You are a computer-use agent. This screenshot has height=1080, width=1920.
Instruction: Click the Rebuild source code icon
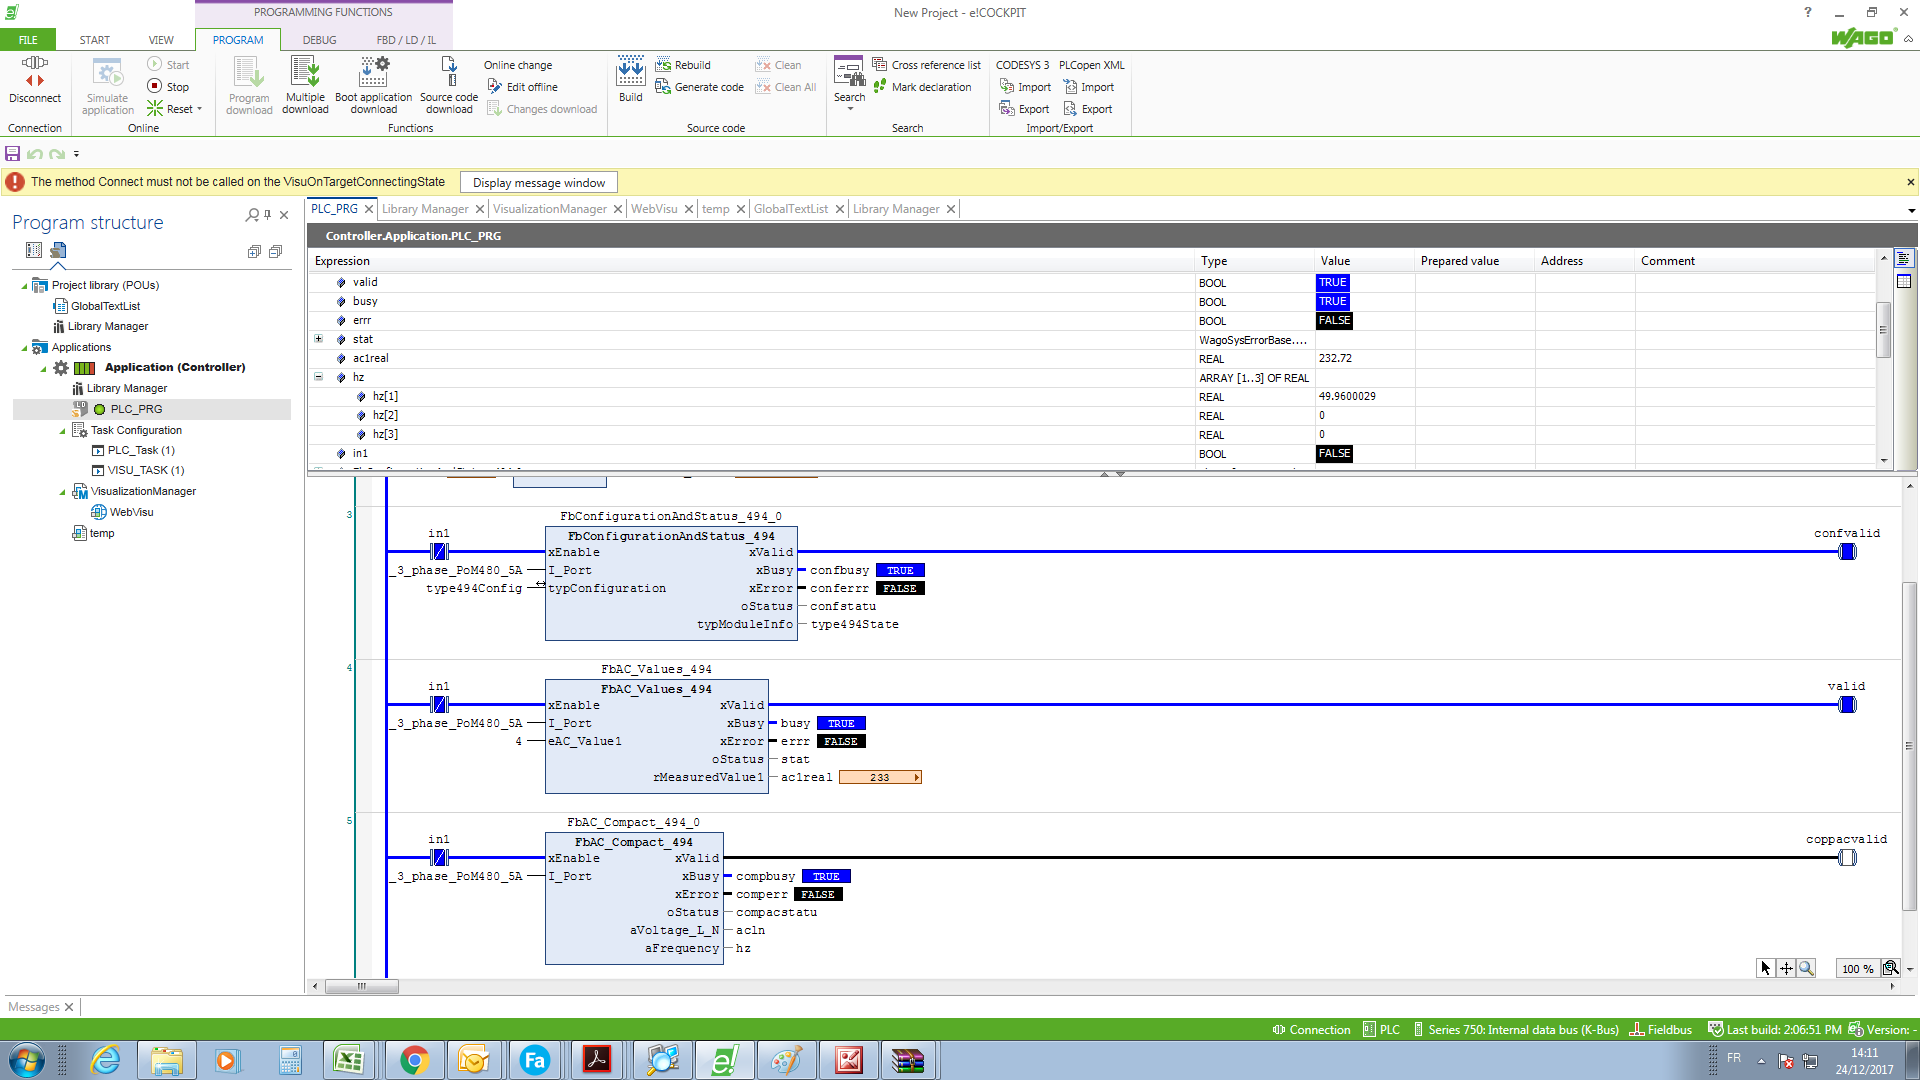coord(663,65)
